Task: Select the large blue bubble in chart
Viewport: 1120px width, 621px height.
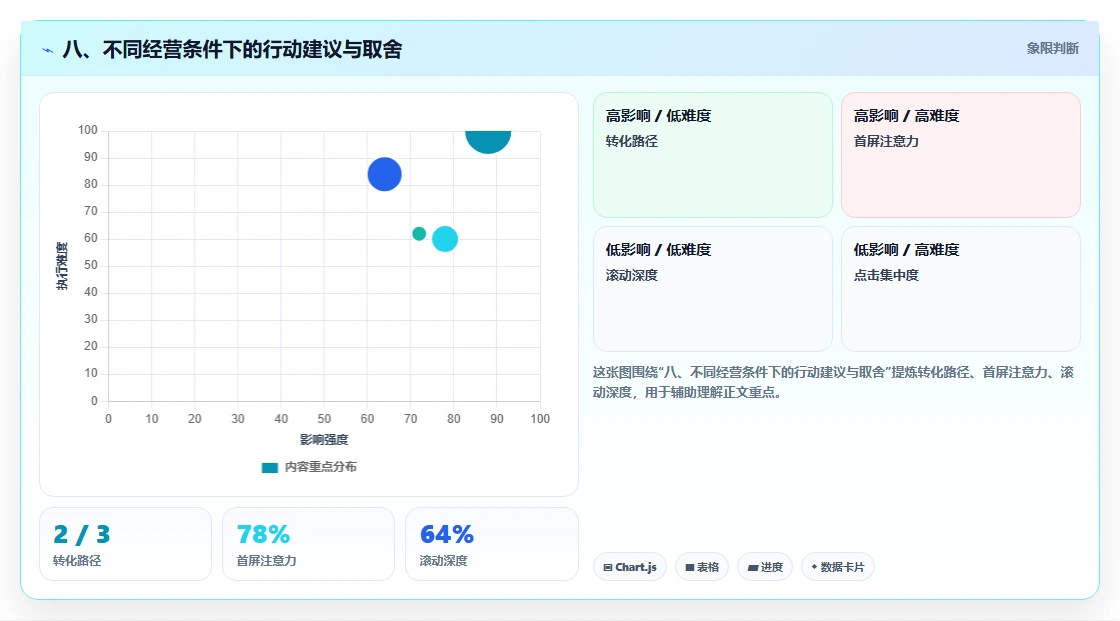Action: pos(384,174)
